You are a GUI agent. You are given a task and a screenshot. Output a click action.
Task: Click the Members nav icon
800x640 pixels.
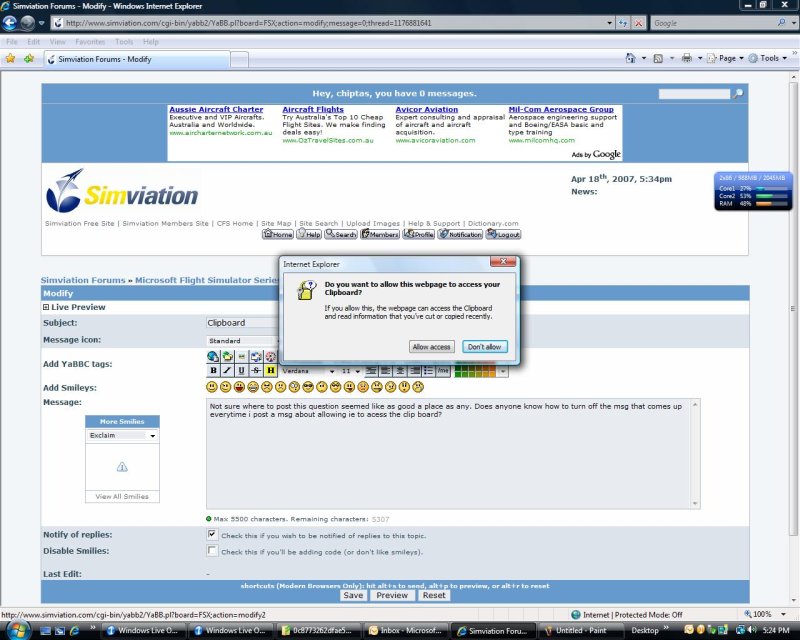click(x=380, y=234)
